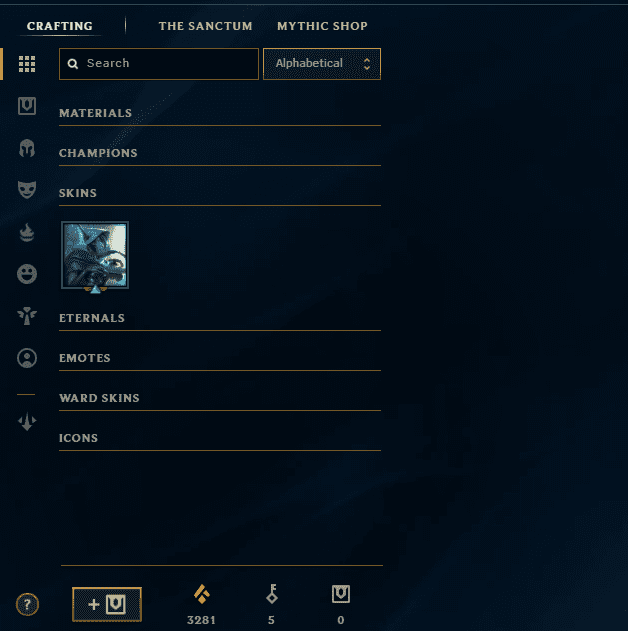Select the skin shard thumbnail
Image resolution: width=628 pixels, height=631 pixels.
point(95,255)
